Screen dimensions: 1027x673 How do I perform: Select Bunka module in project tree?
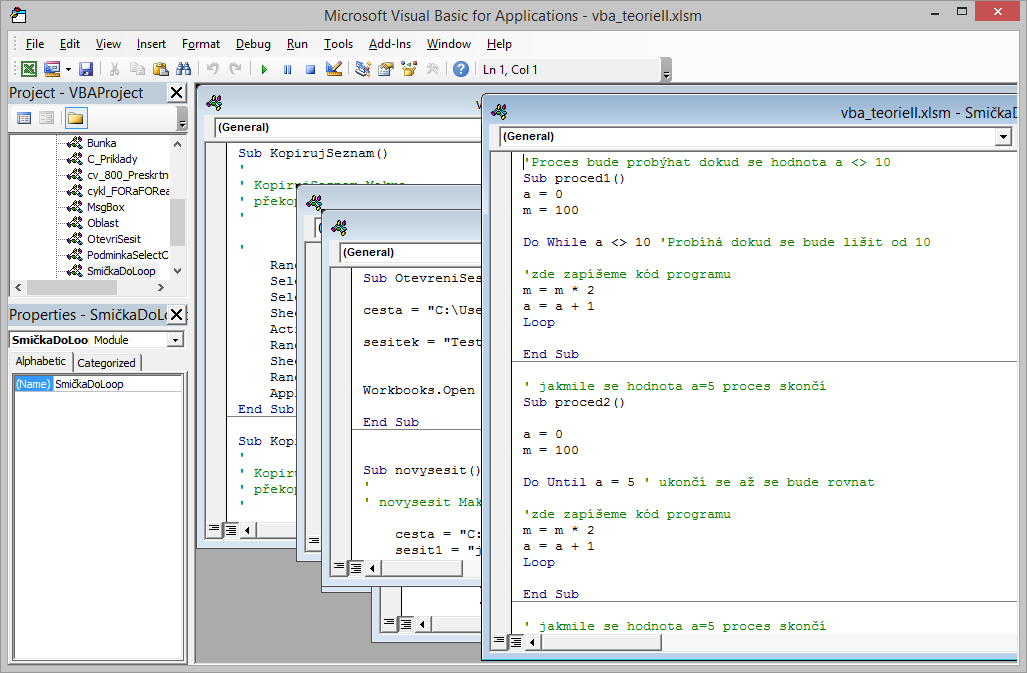click(102, 143)
